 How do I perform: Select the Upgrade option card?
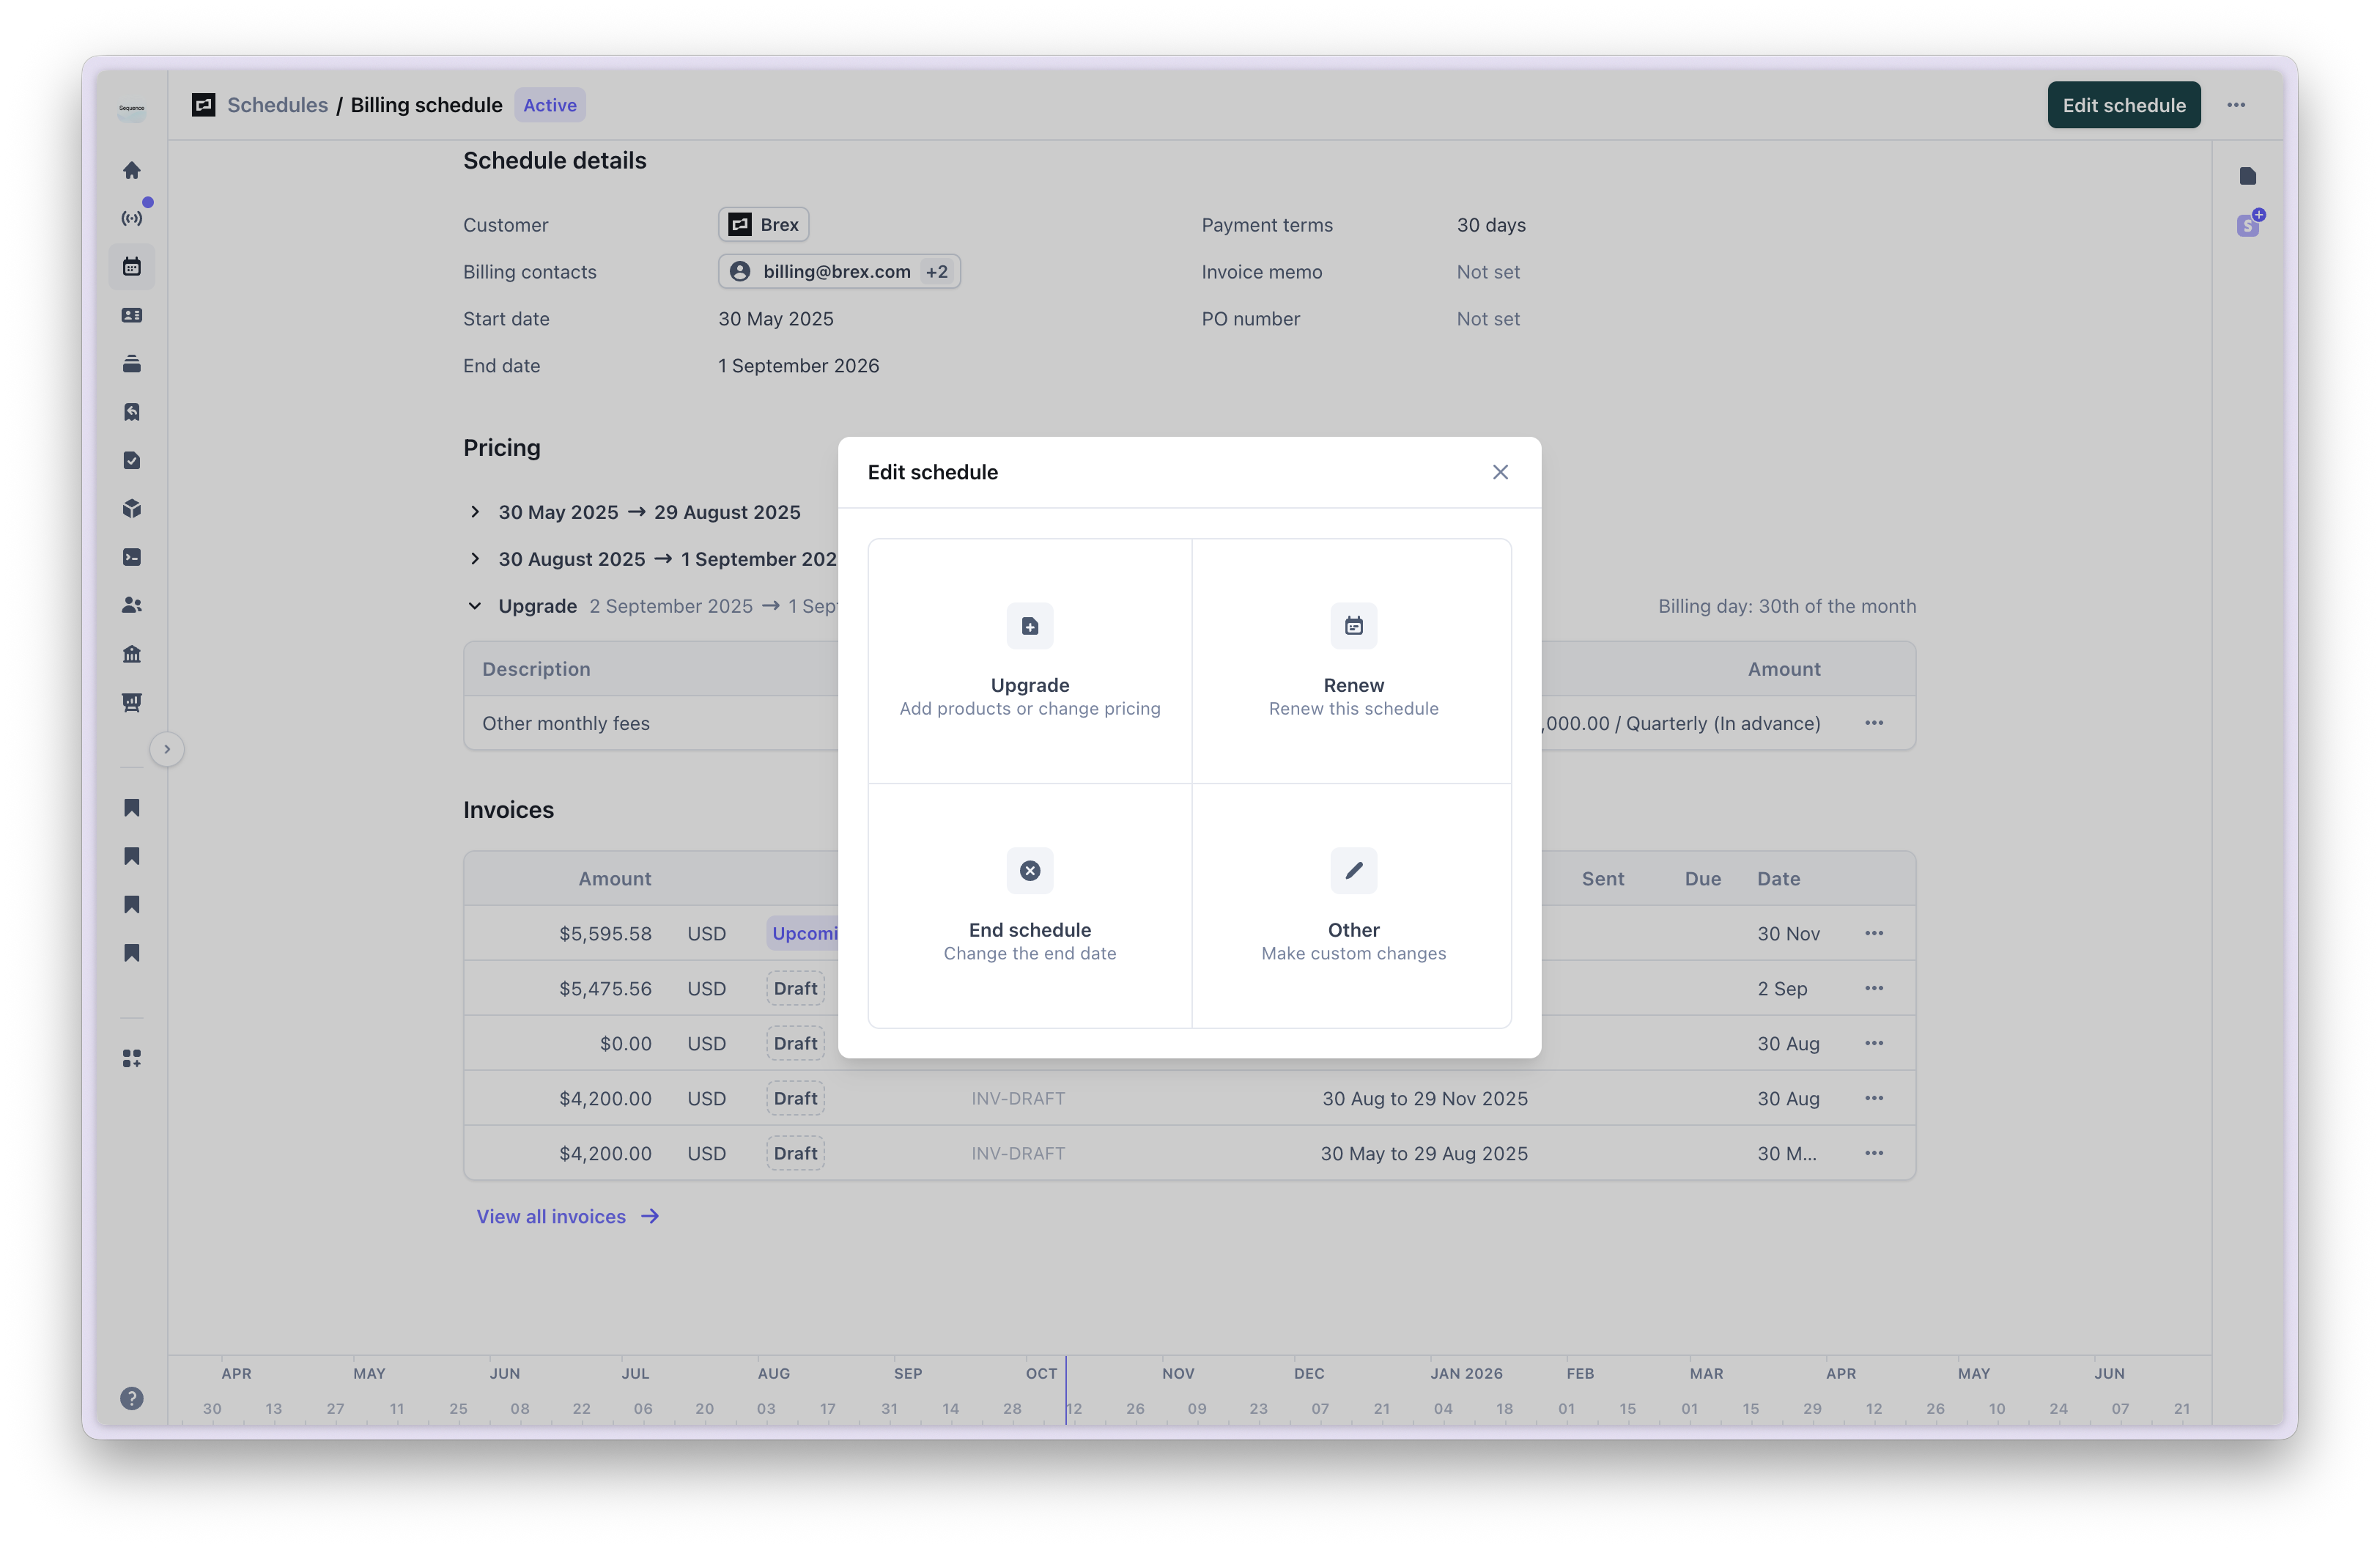pyautogui.click(x=1029, y=661)
